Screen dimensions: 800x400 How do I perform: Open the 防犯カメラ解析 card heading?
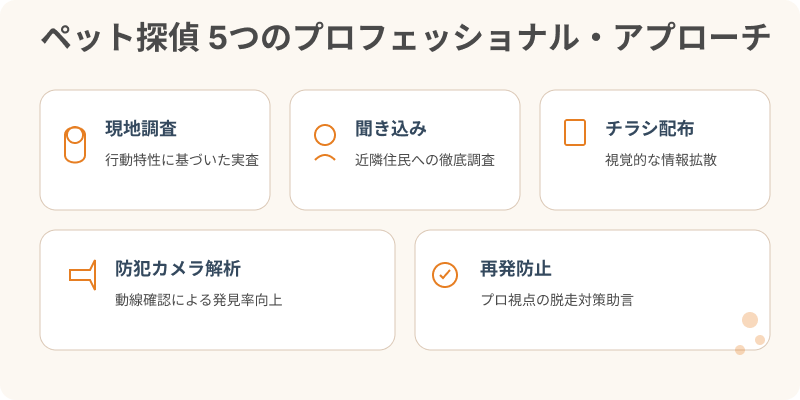click(177, 269)
